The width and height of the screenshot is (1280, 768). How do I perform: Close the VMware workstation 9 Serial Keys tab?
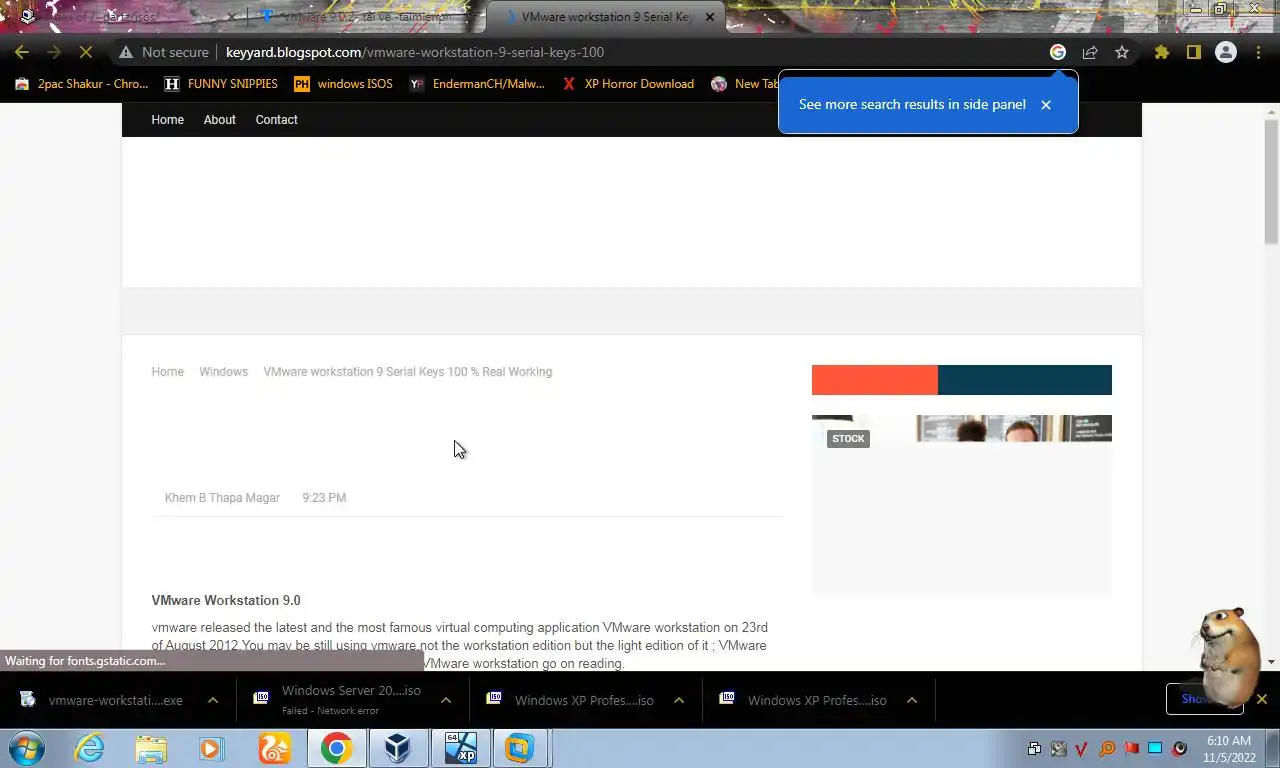pos(710,17)
